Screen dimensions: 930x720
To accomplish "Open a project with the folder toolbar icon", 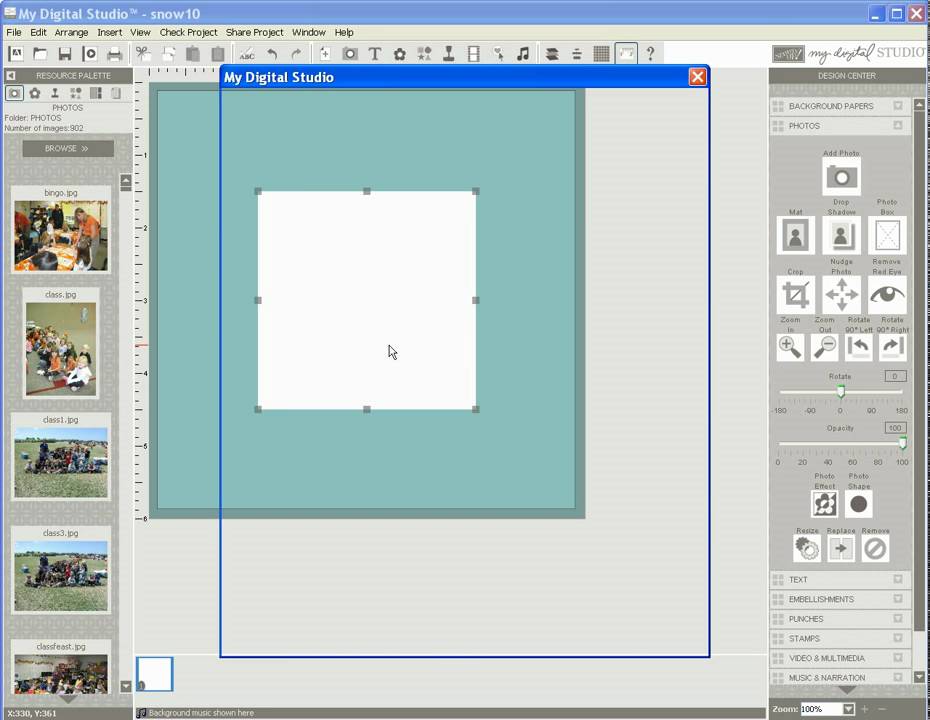I will tap(40, 54).
